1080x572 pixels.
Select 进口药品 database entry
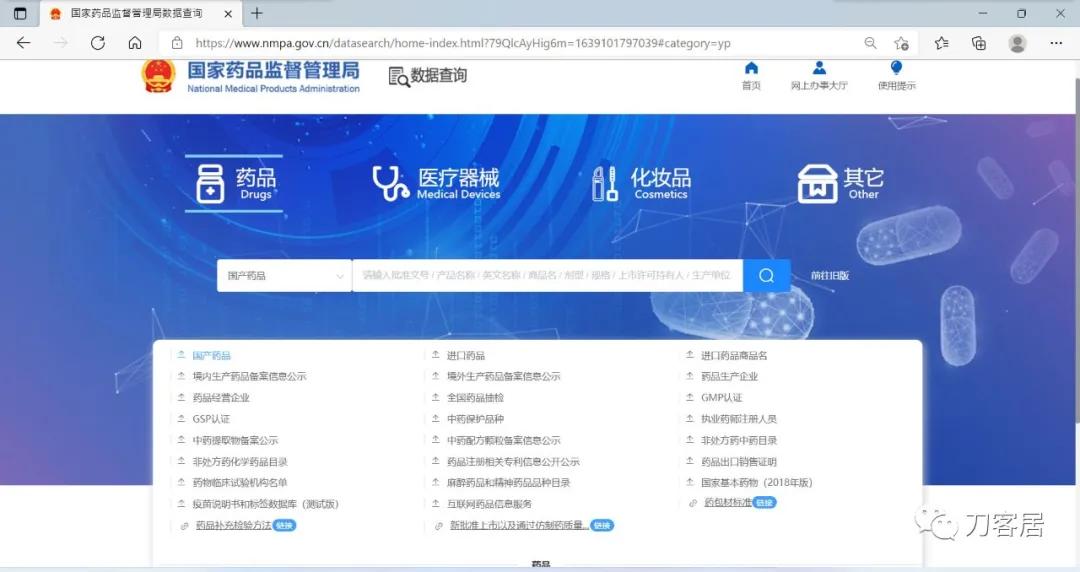coord(466,356)
